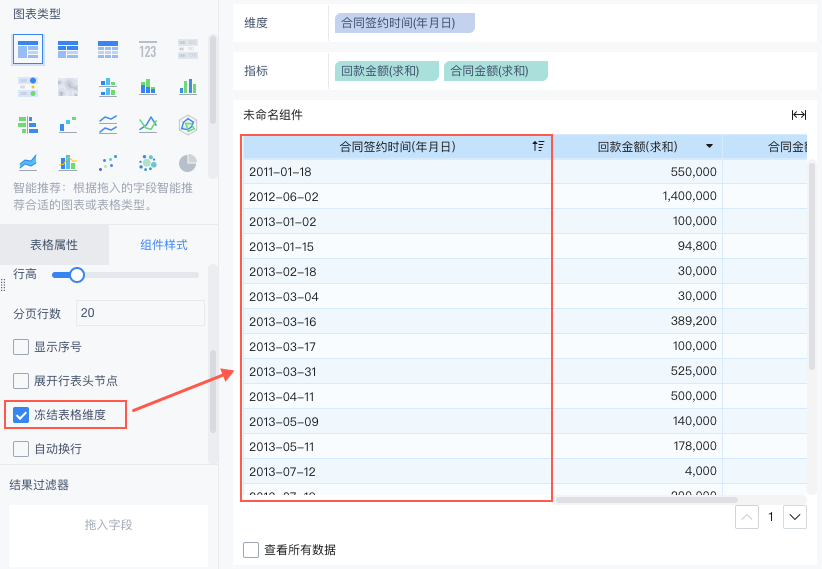
Task: Enable the 展开行表头节点 checkbox
Action: [x=21, y=381]
